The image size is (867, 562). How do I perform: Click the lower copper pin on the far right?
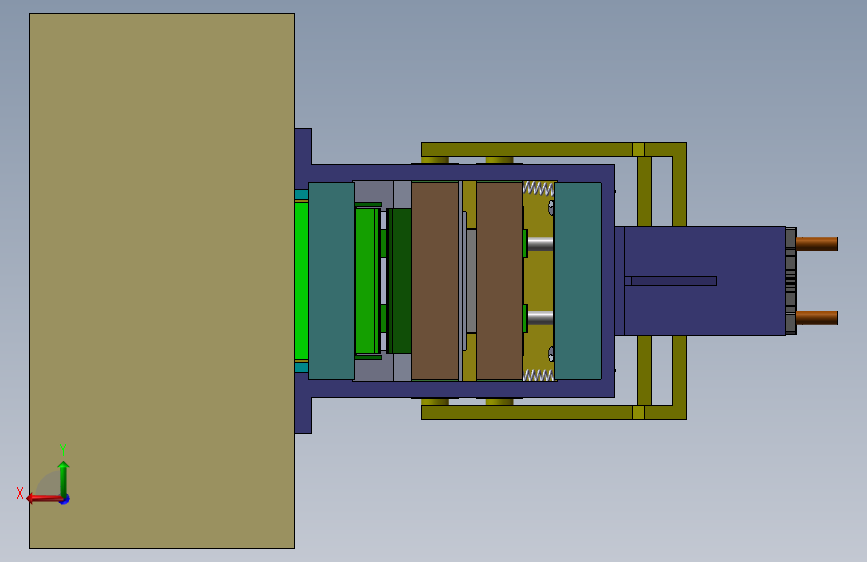817,318
